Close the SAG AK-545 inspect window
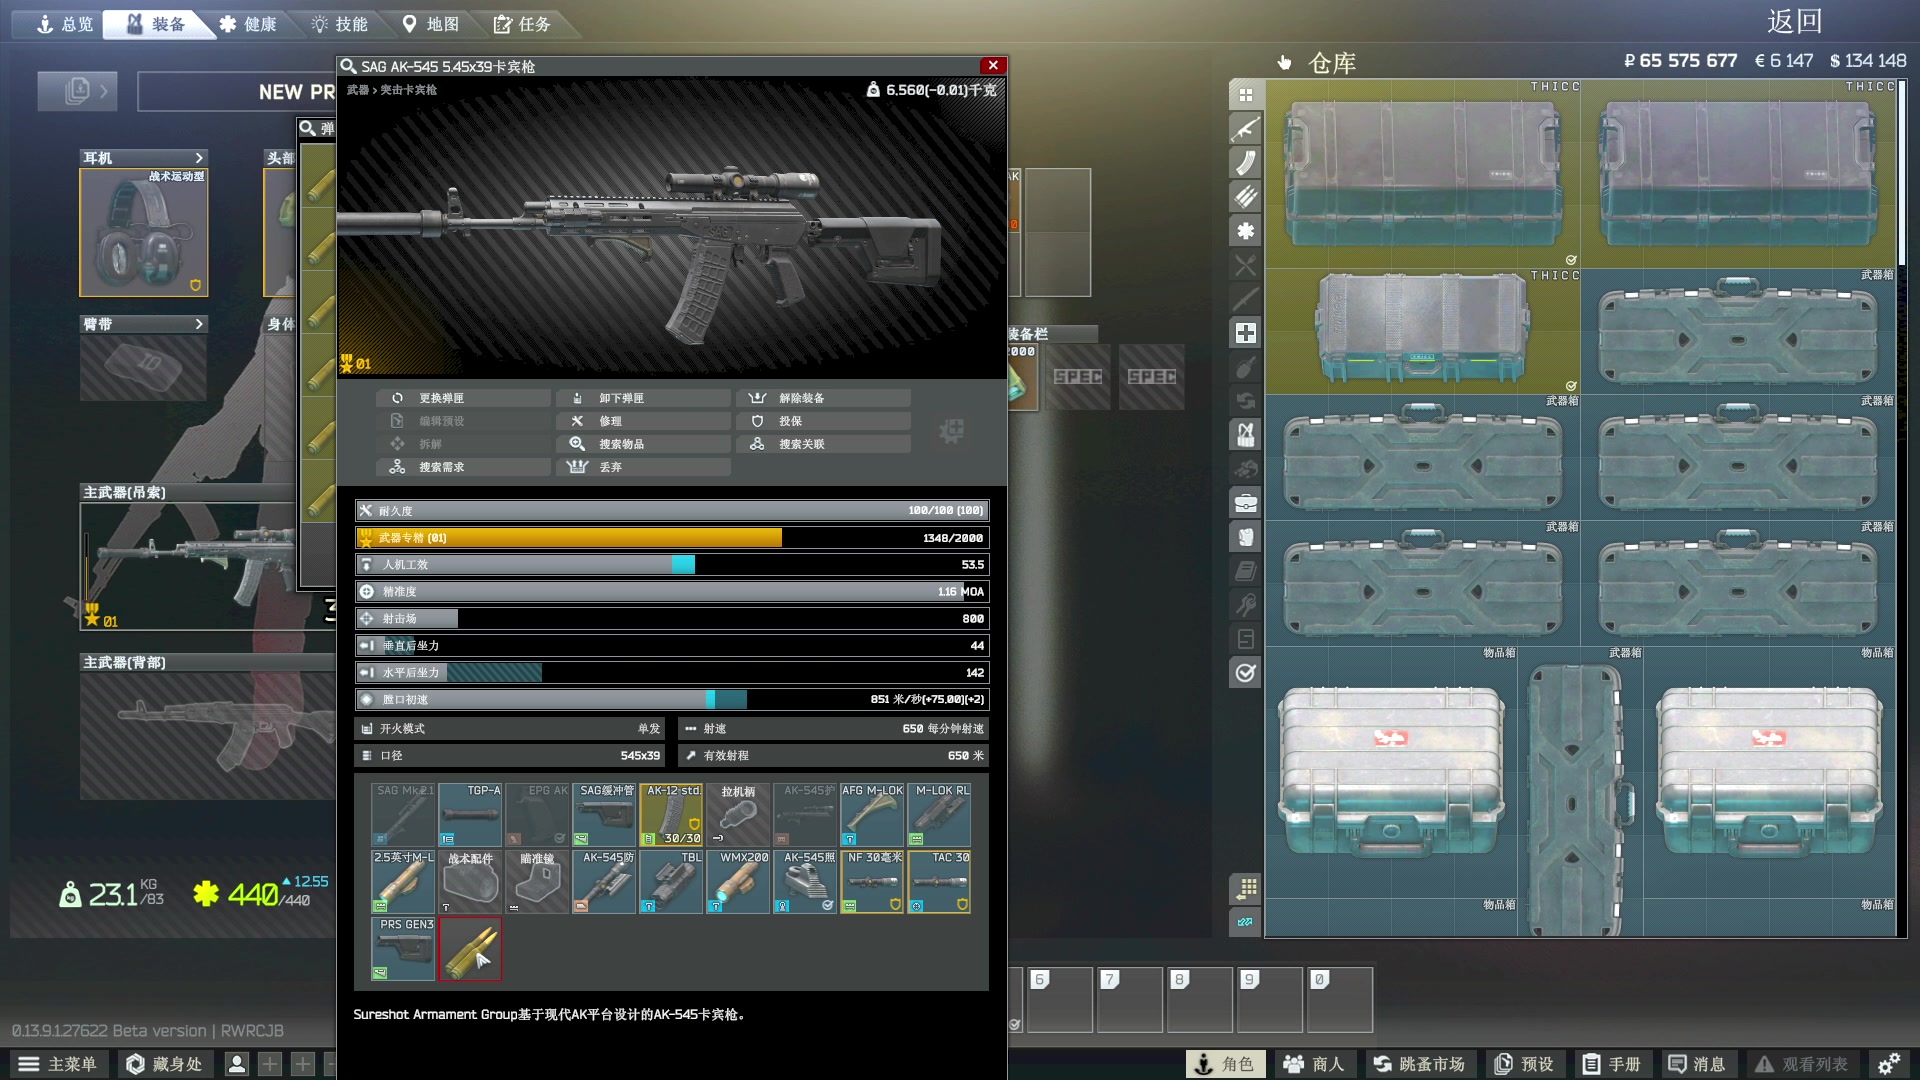The image size is (1920, 1080). (993, 65)
